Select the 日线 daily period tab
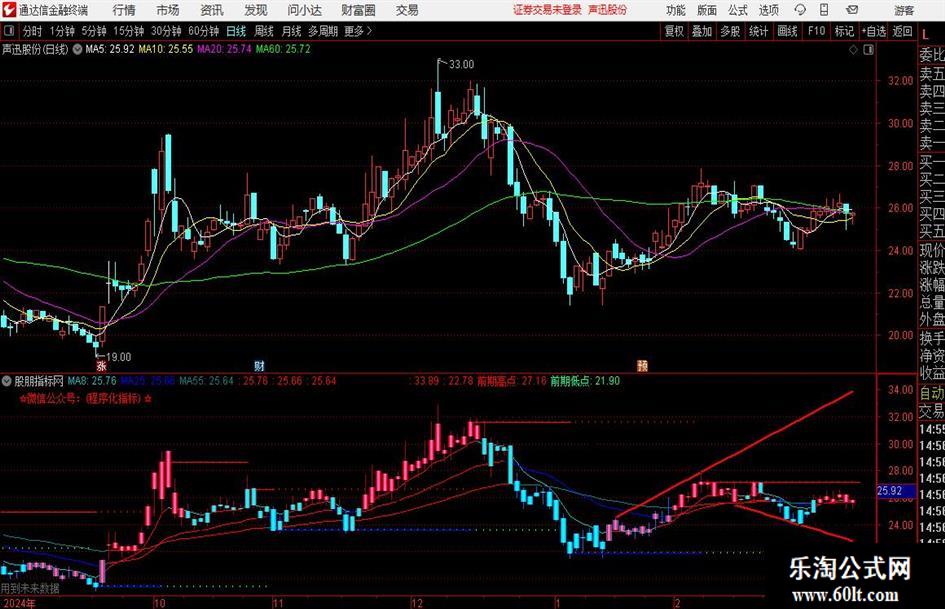Viewport: 945px width, 609px height. [236, 31]
